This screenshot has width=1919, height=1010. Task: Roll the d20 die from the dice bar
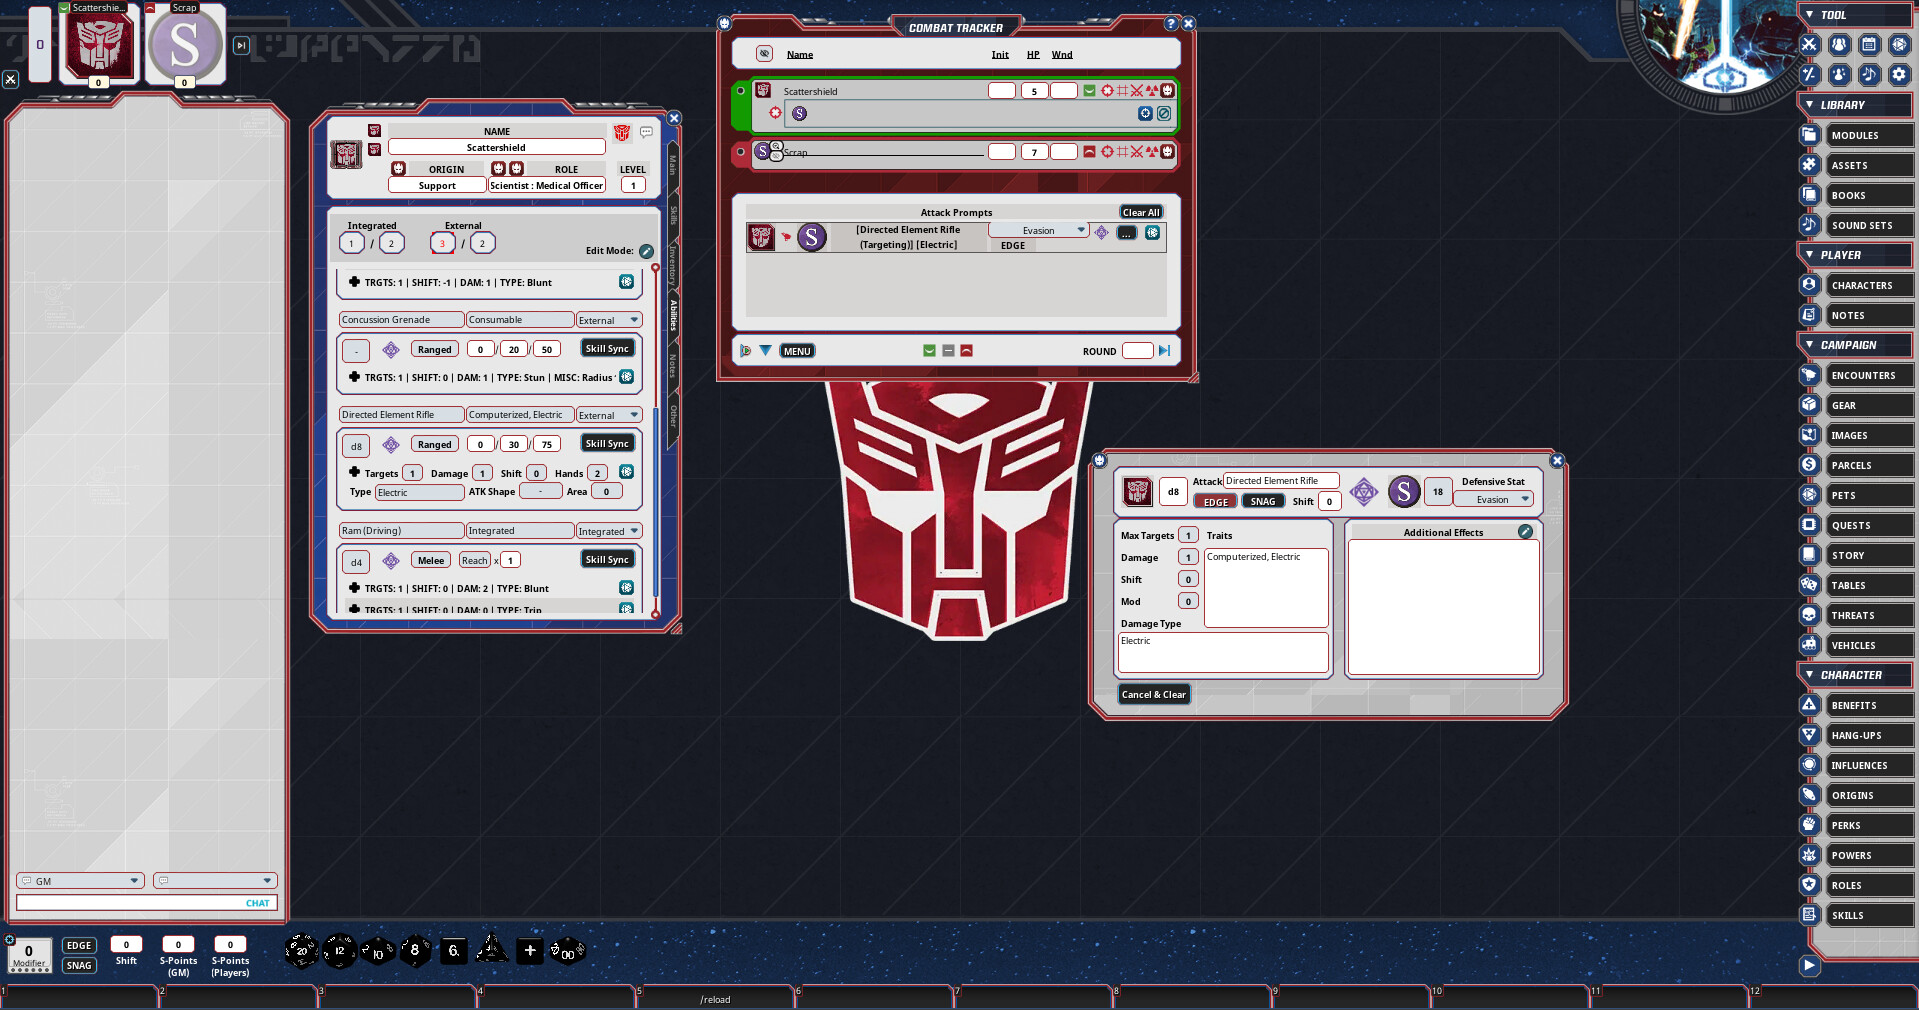tap(300, 950)
